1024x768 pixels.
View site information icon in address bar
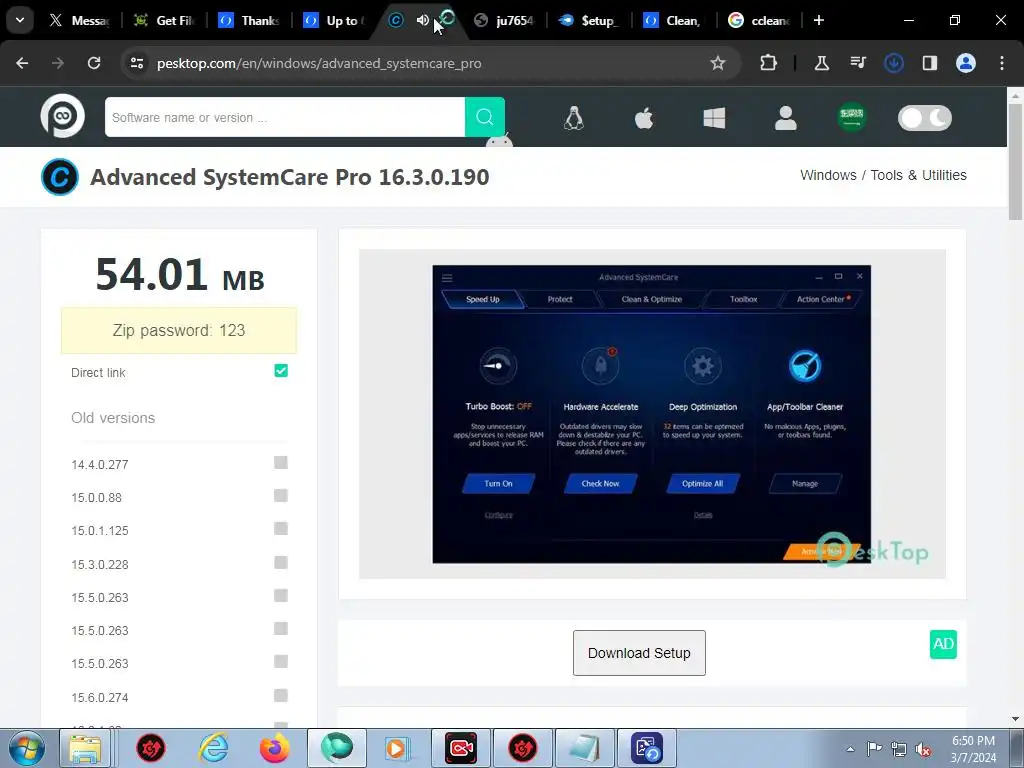tap(137, 63)
